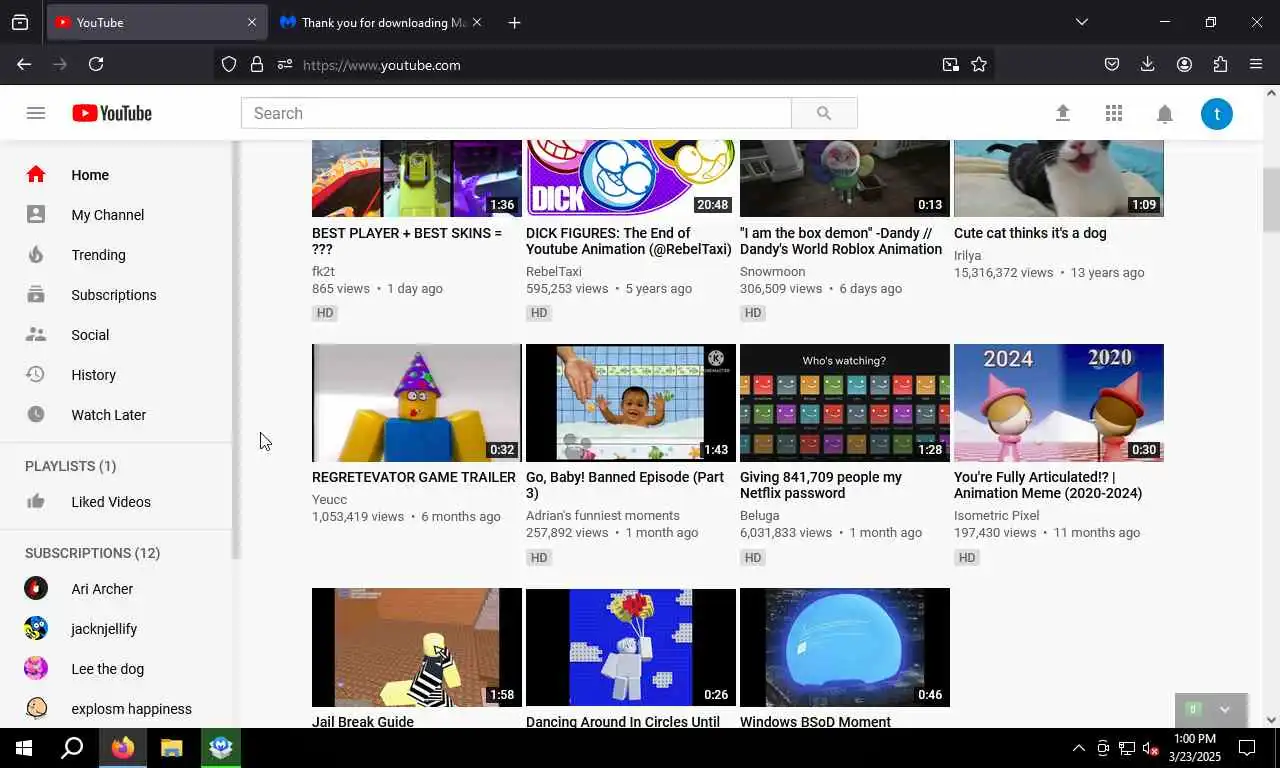Viewport: 1280px width, 768px height.
Task: Reload the page with the refresh button
Action: (x=96, y=64)
